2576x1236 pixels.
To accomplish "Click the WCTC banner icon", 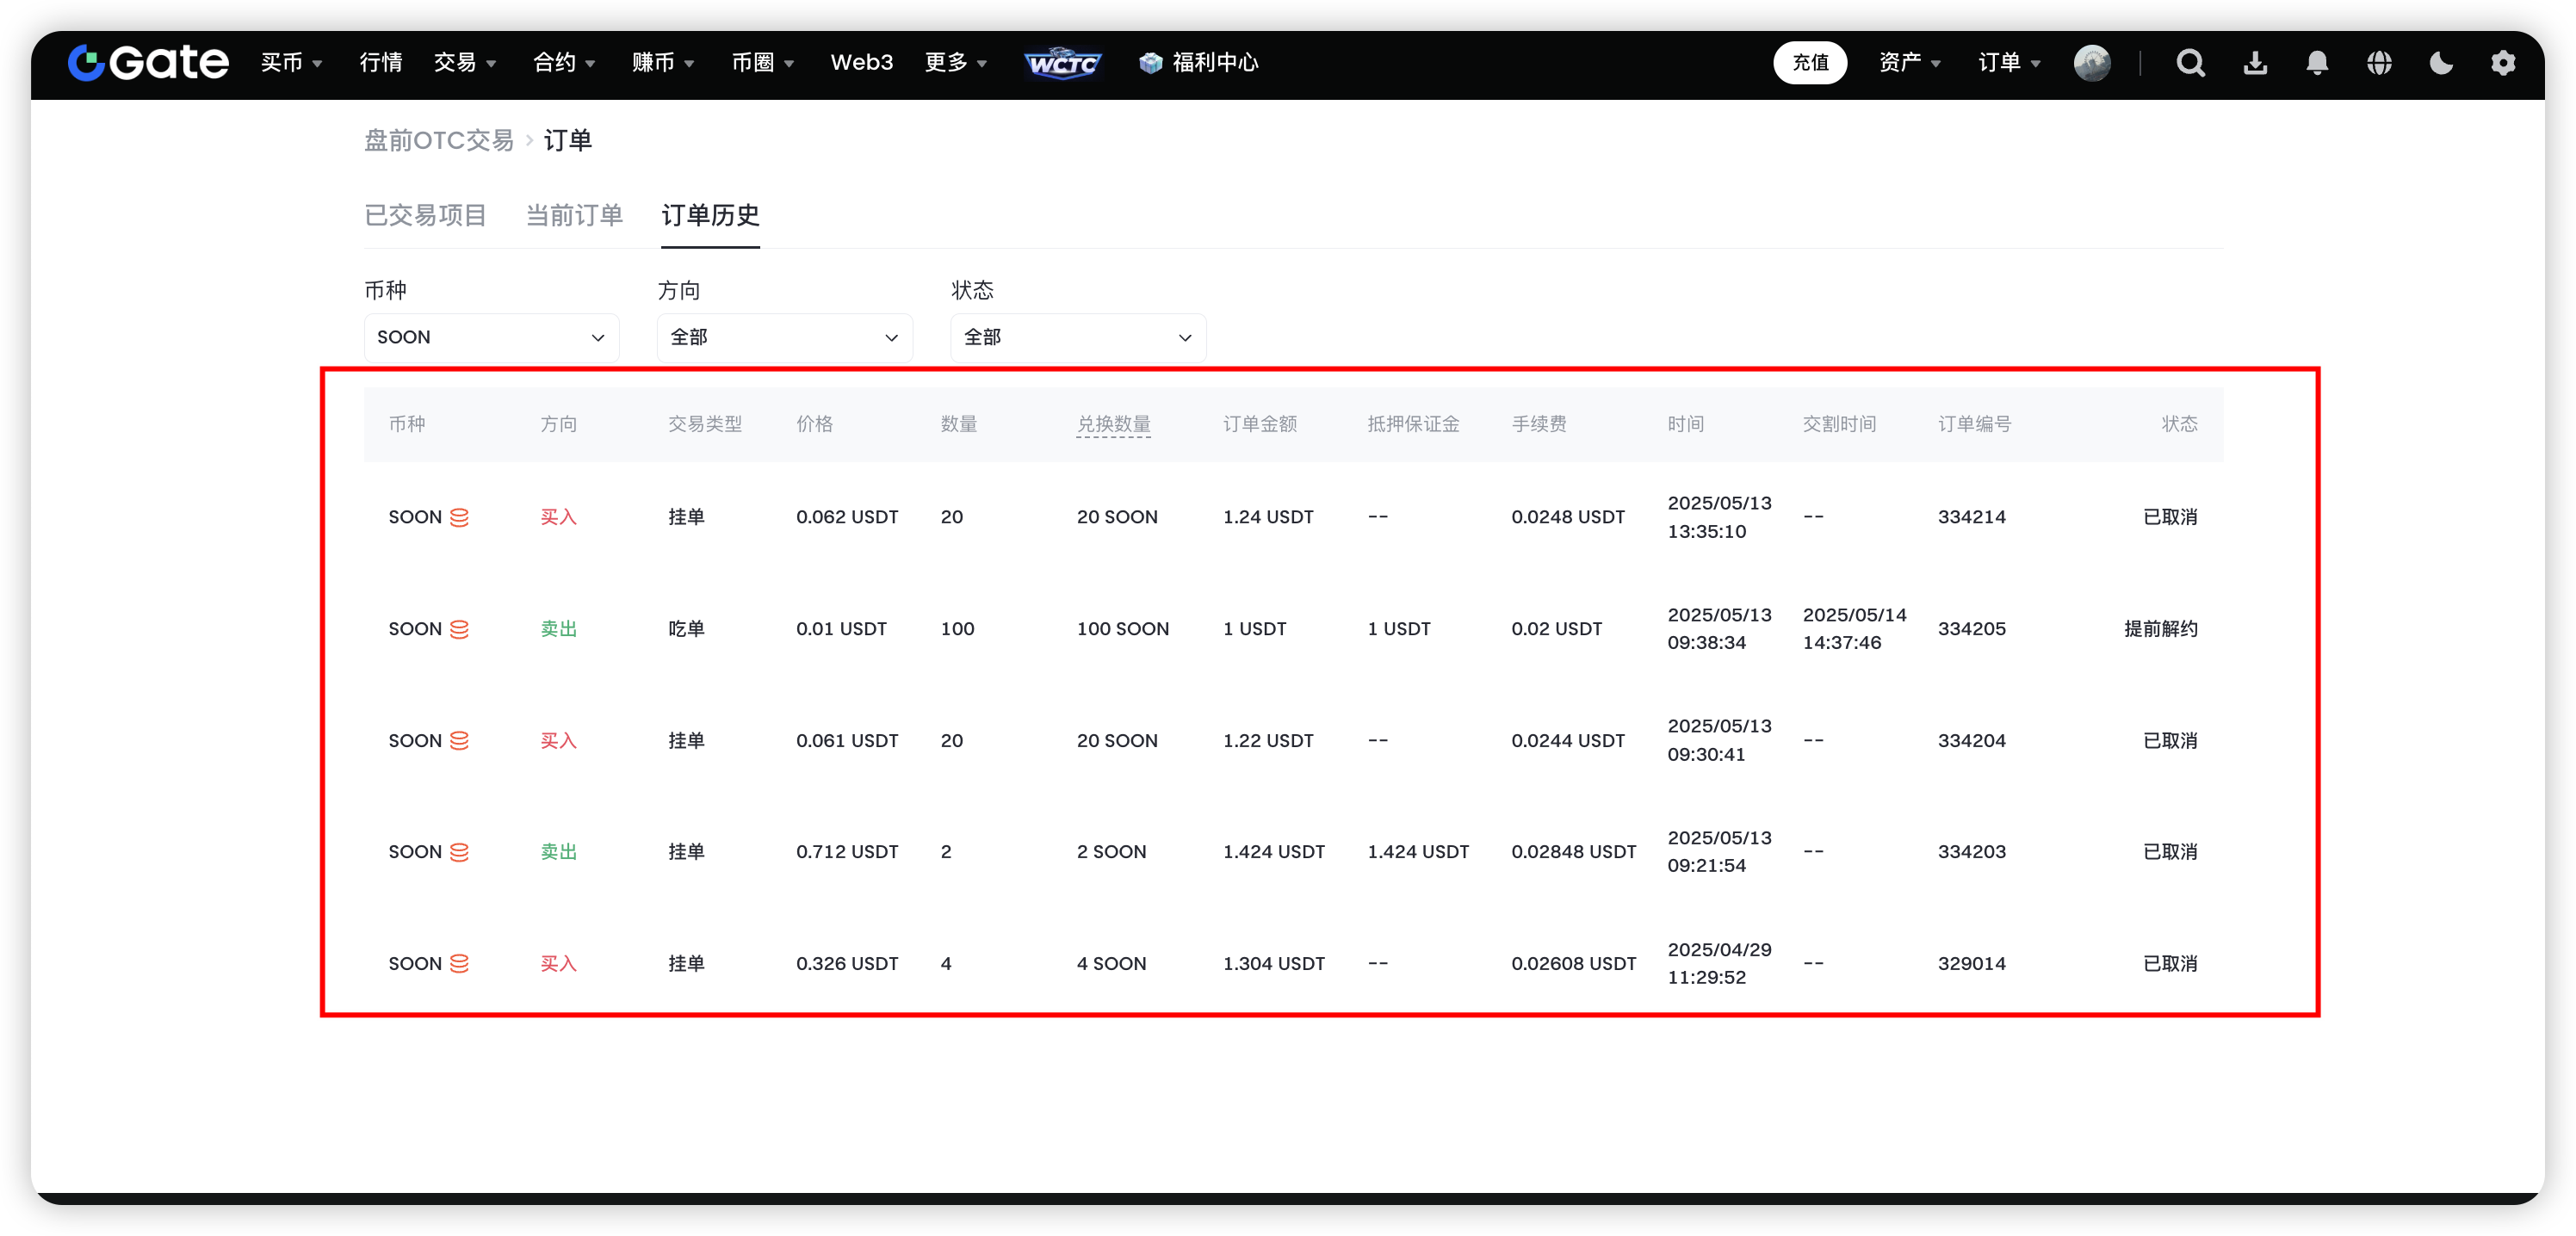I will click(x=1062, y=63).
